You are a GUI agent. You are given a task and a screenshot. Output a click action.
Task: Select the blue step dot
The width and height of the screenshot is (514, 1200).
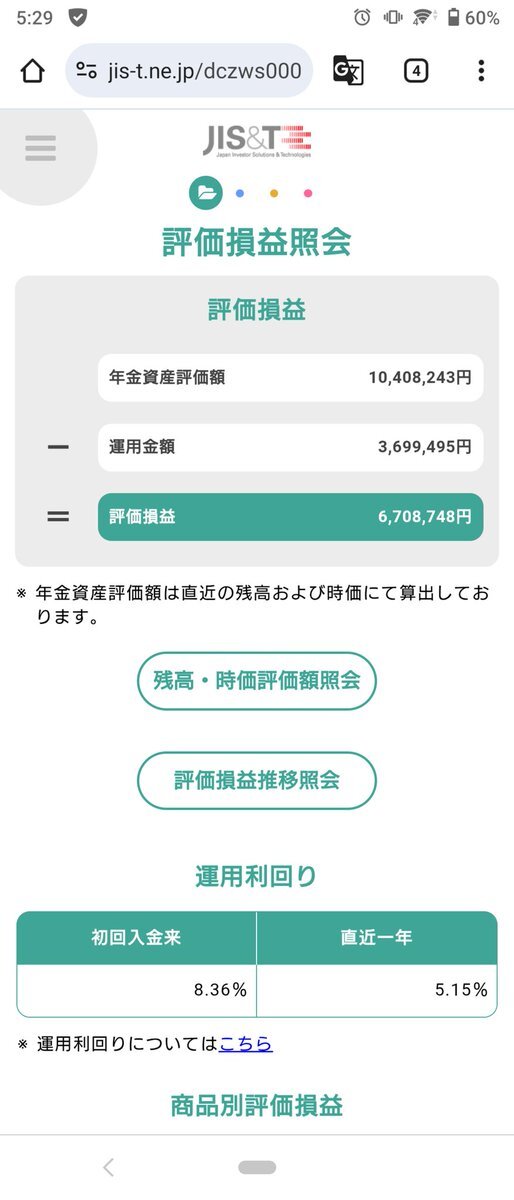click(239, 193)
